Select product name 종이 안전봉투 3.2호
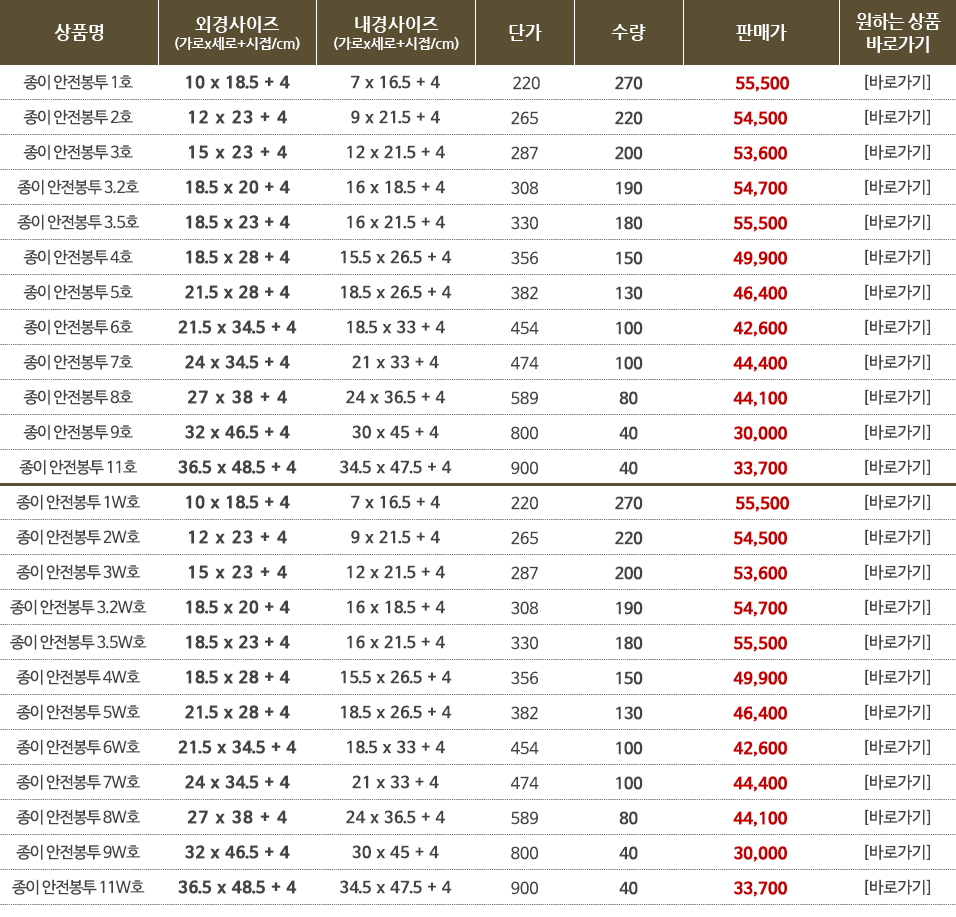The height and width of the screenshot is (917, 956). 78,187
